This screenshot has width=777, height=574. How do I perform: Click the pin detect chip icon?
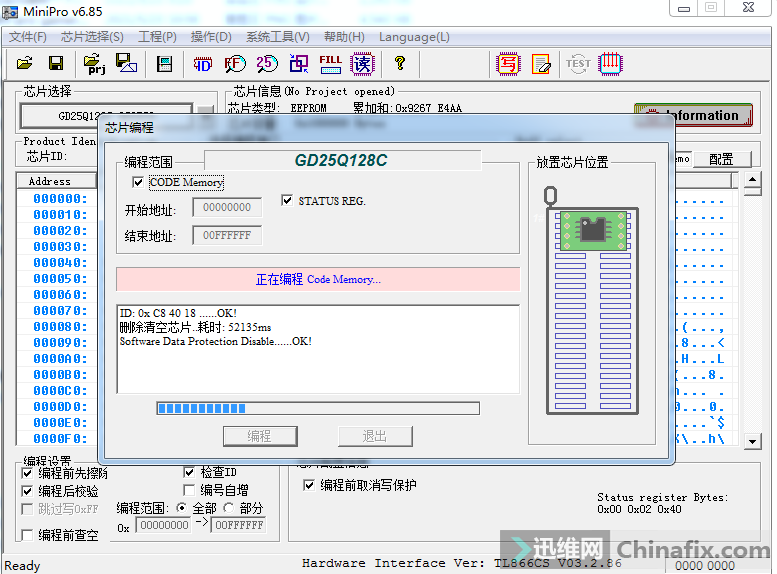pos(610,64)
